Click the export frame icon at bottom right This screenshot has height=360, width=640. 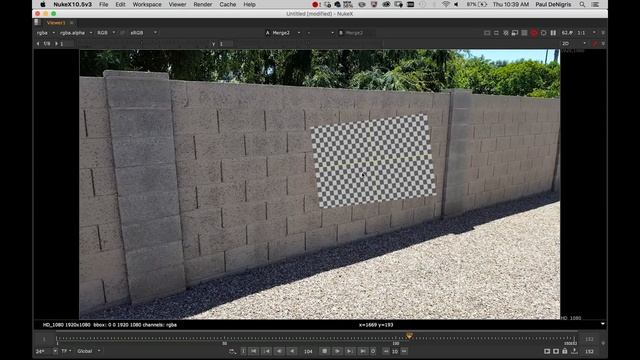tap(574, 351)
